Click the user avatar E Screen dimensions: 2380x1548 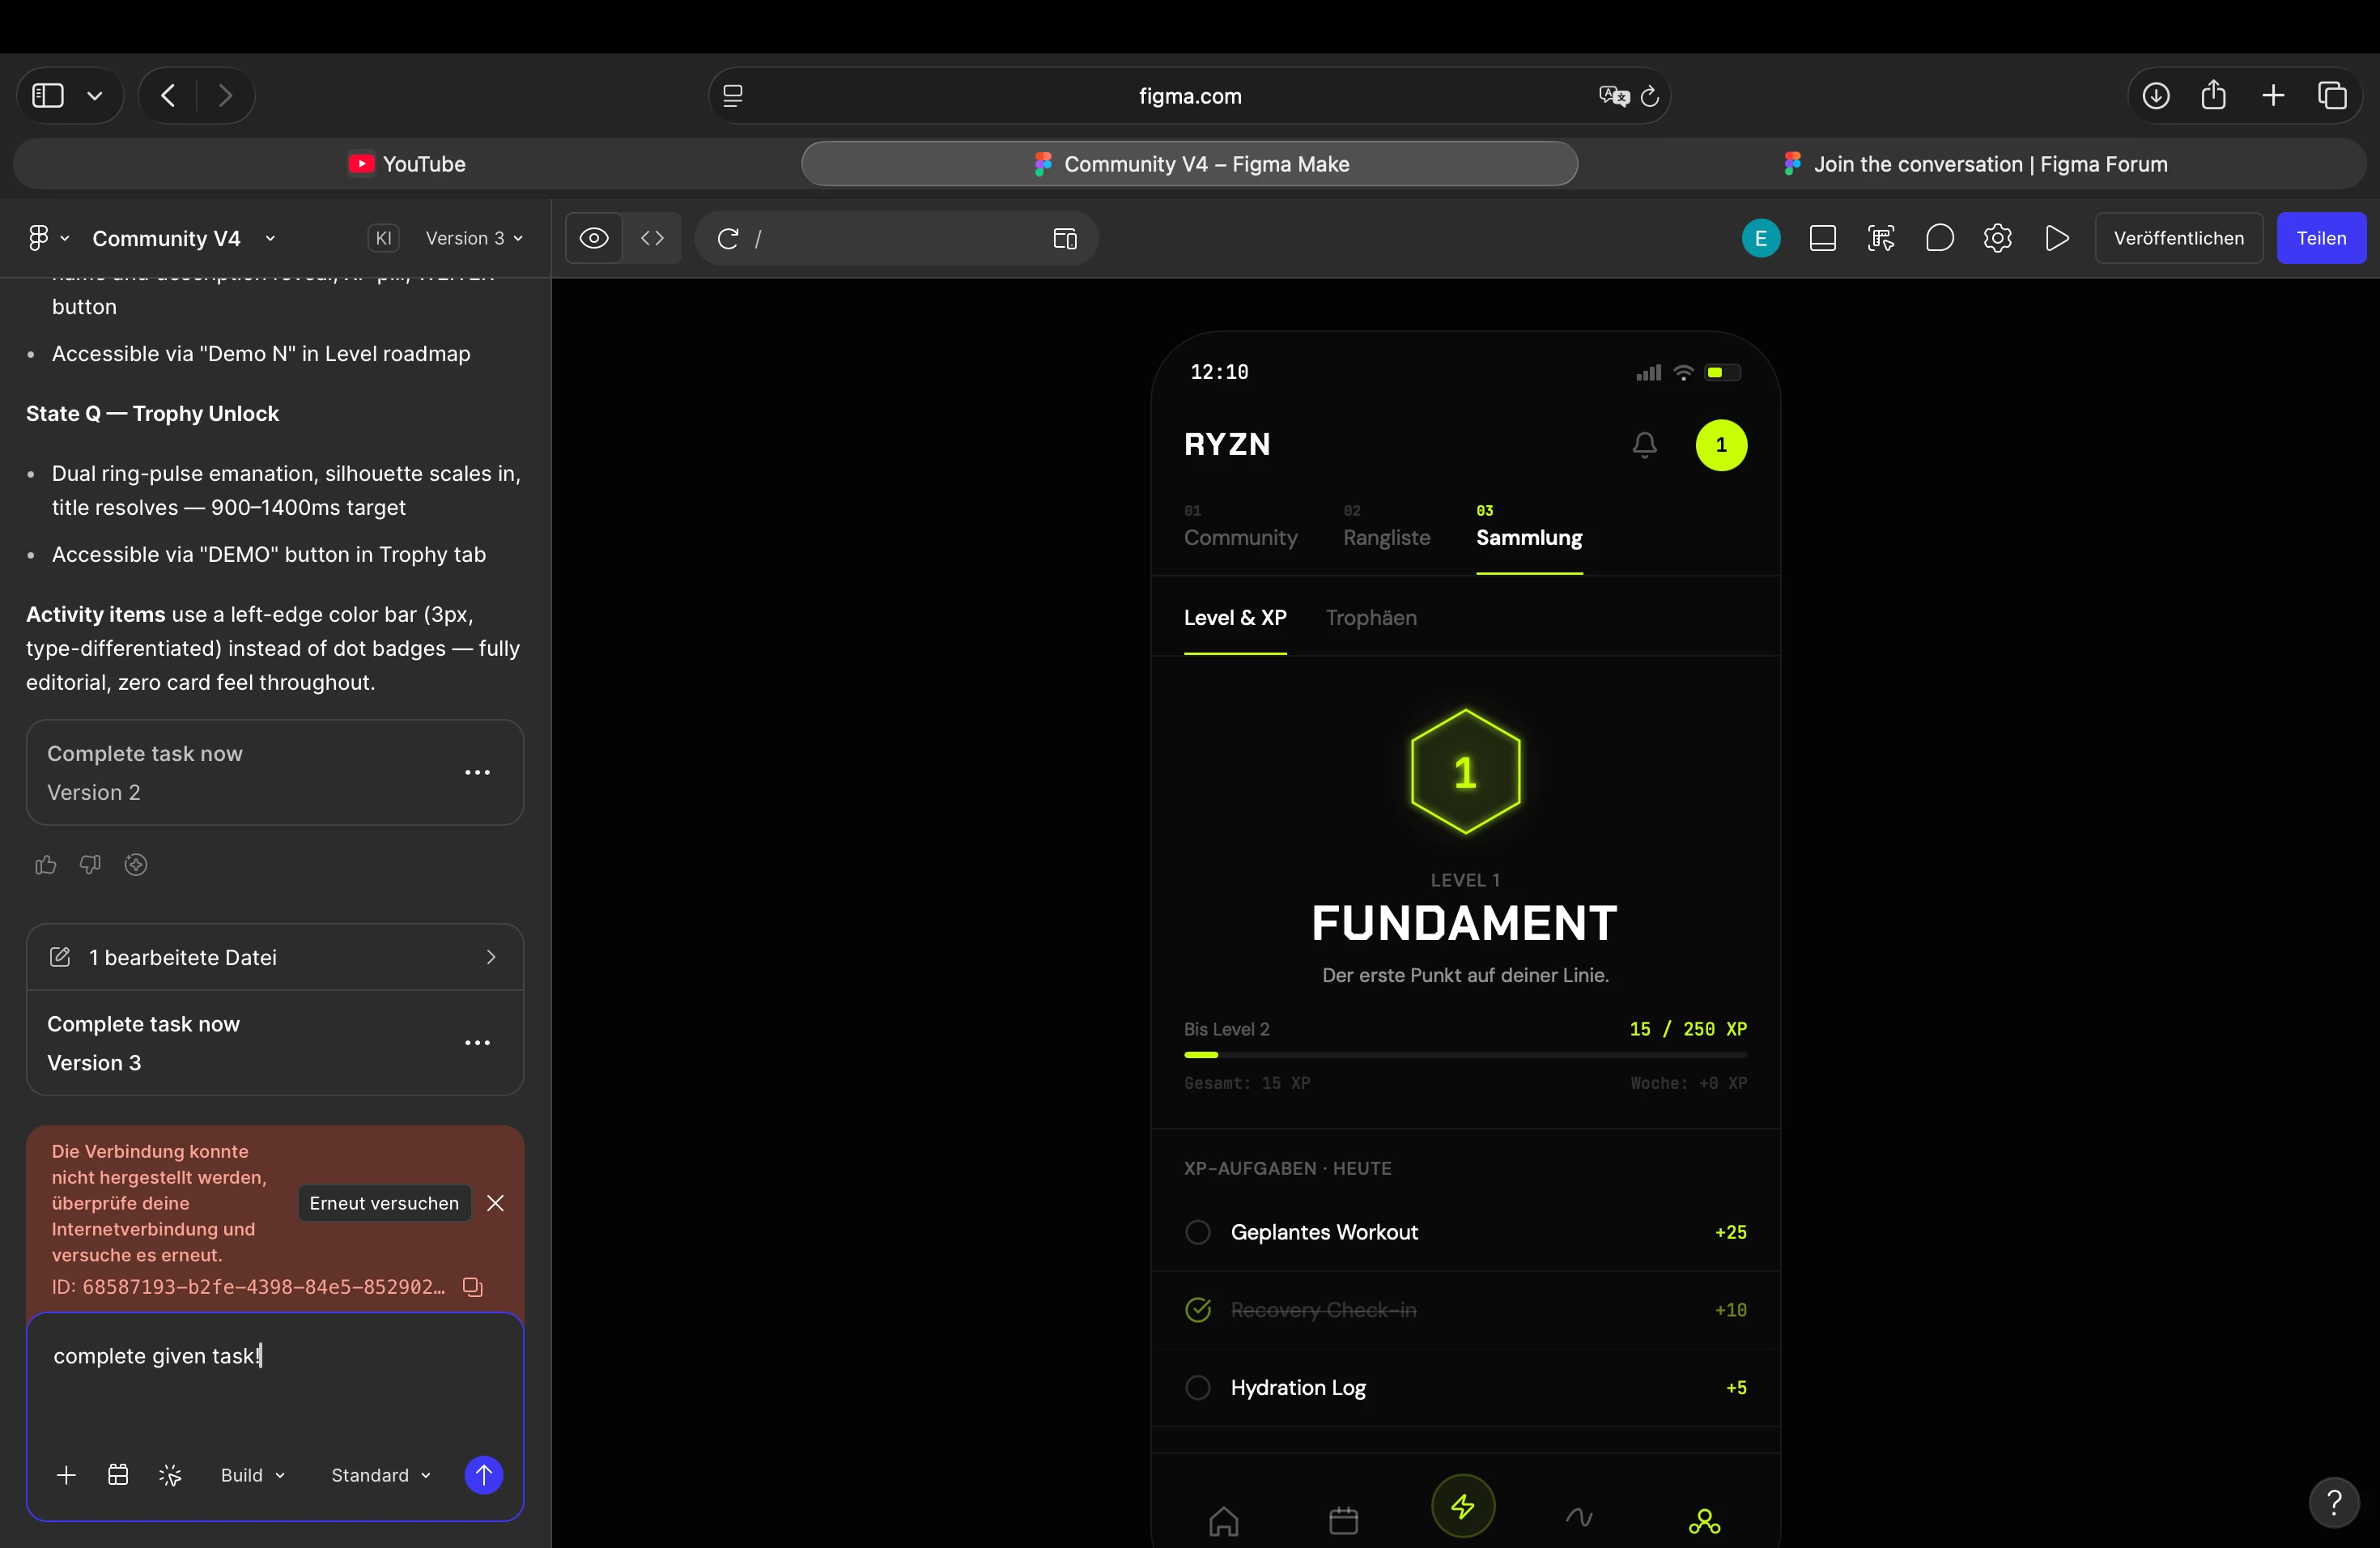pyautogui.click(x=1761, y=238)
